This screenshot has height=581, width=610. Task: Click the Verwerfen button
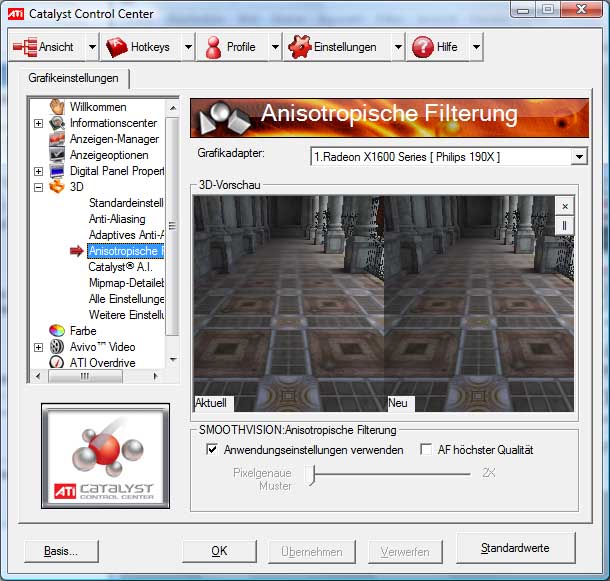[x=405, y=551]
